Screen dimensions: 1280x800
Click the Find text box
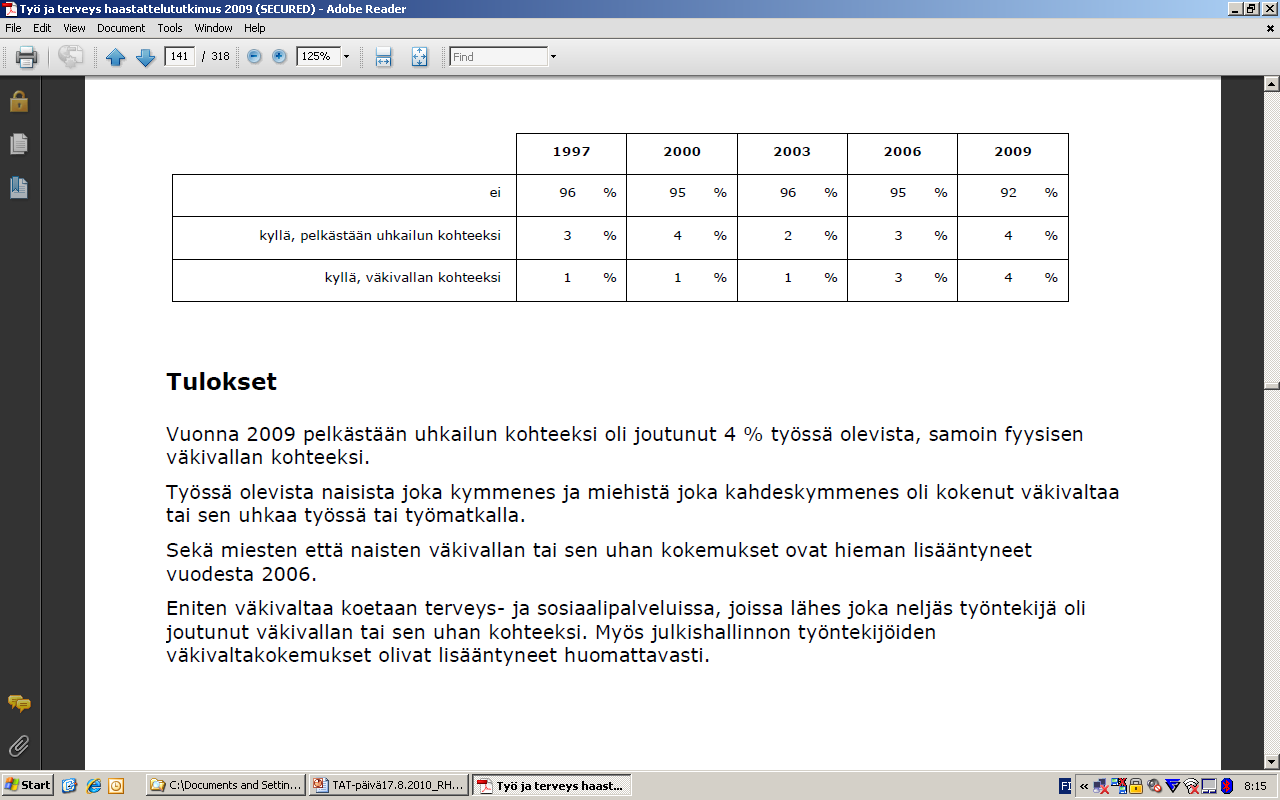(x=498, y=57)
